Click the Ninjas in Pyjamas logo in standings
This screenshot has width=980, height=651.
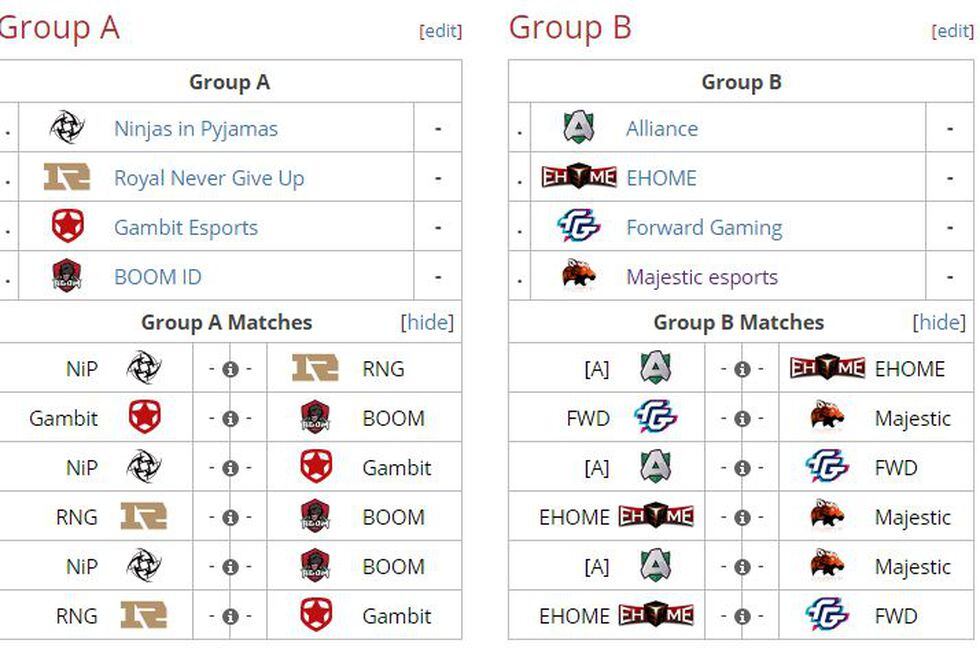pyautogui.click(x=67, y=127)
